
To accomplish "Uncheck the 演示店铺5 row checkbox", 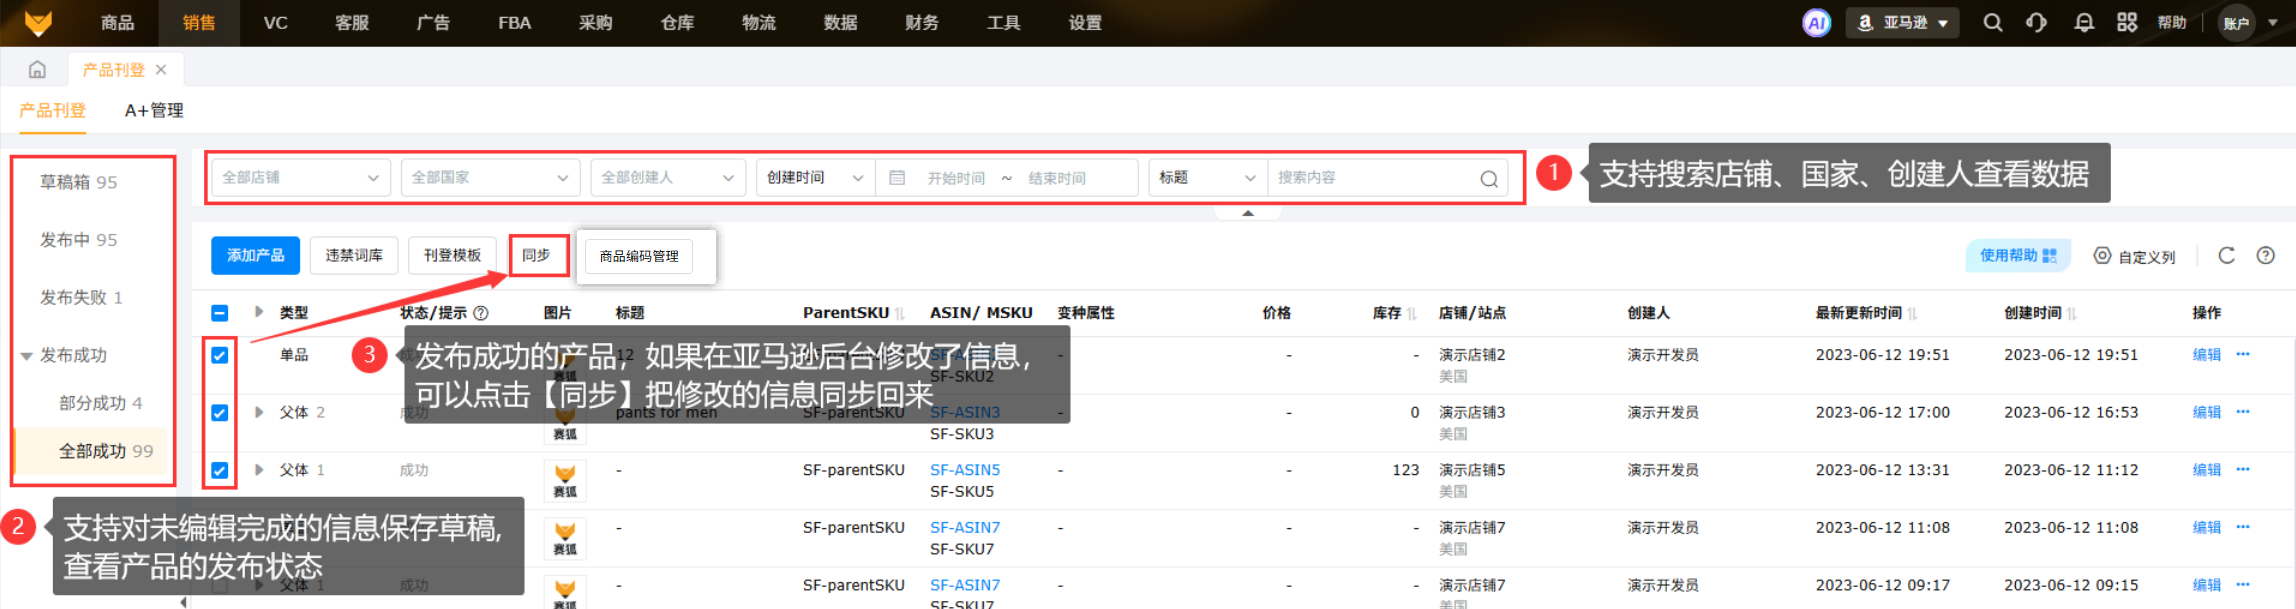I will coord(220,470).
